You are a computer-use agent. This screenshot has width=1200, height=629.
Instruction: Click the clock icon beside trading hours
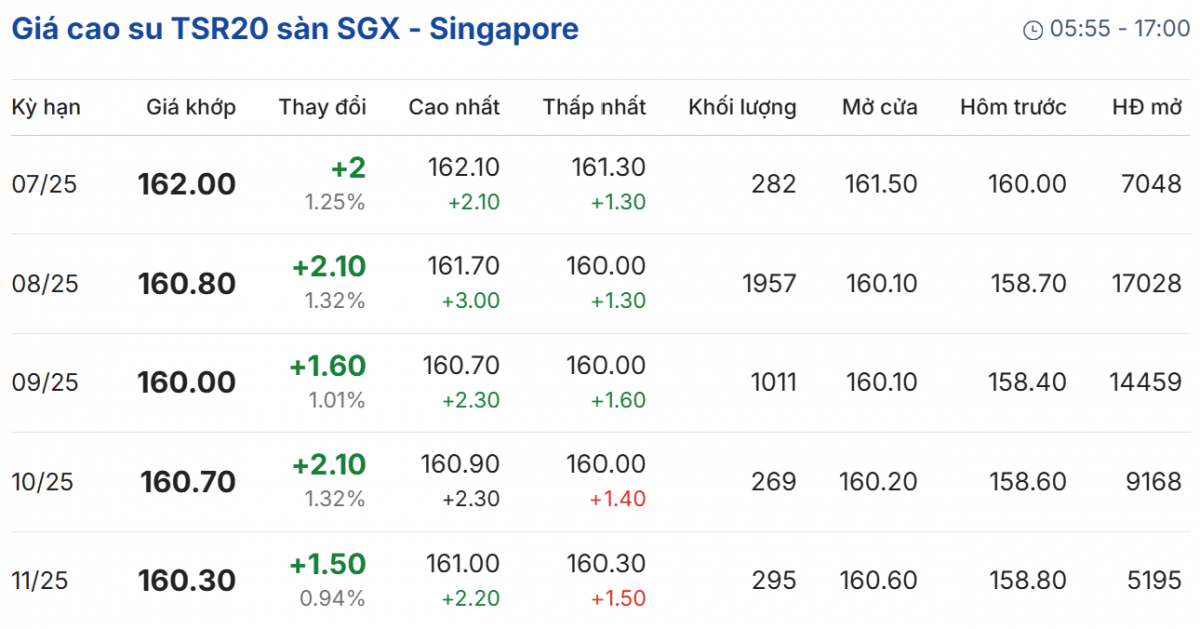[x=1033, y=30]
